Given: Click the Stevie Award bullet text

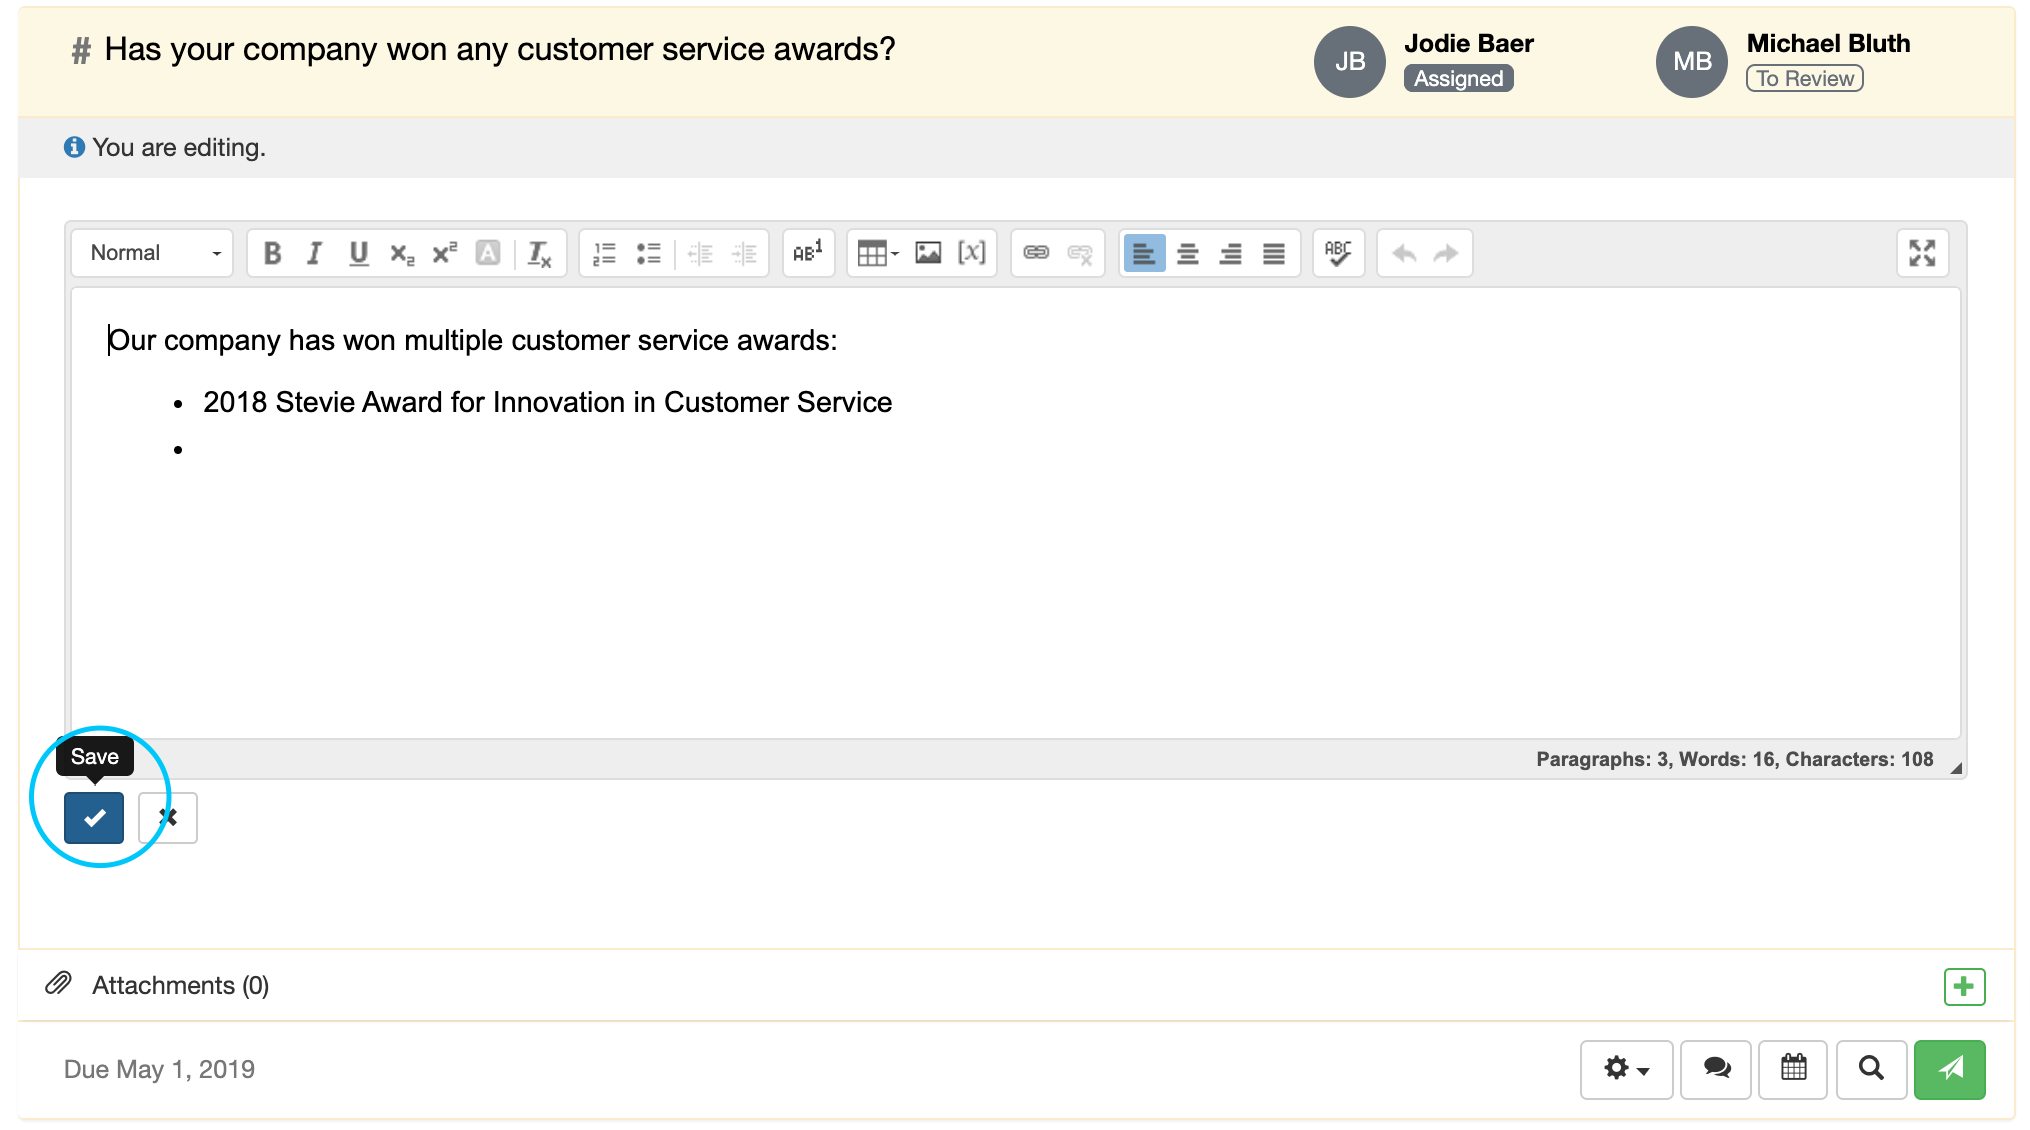Looking at the screenshot, I should coord(547,402).
